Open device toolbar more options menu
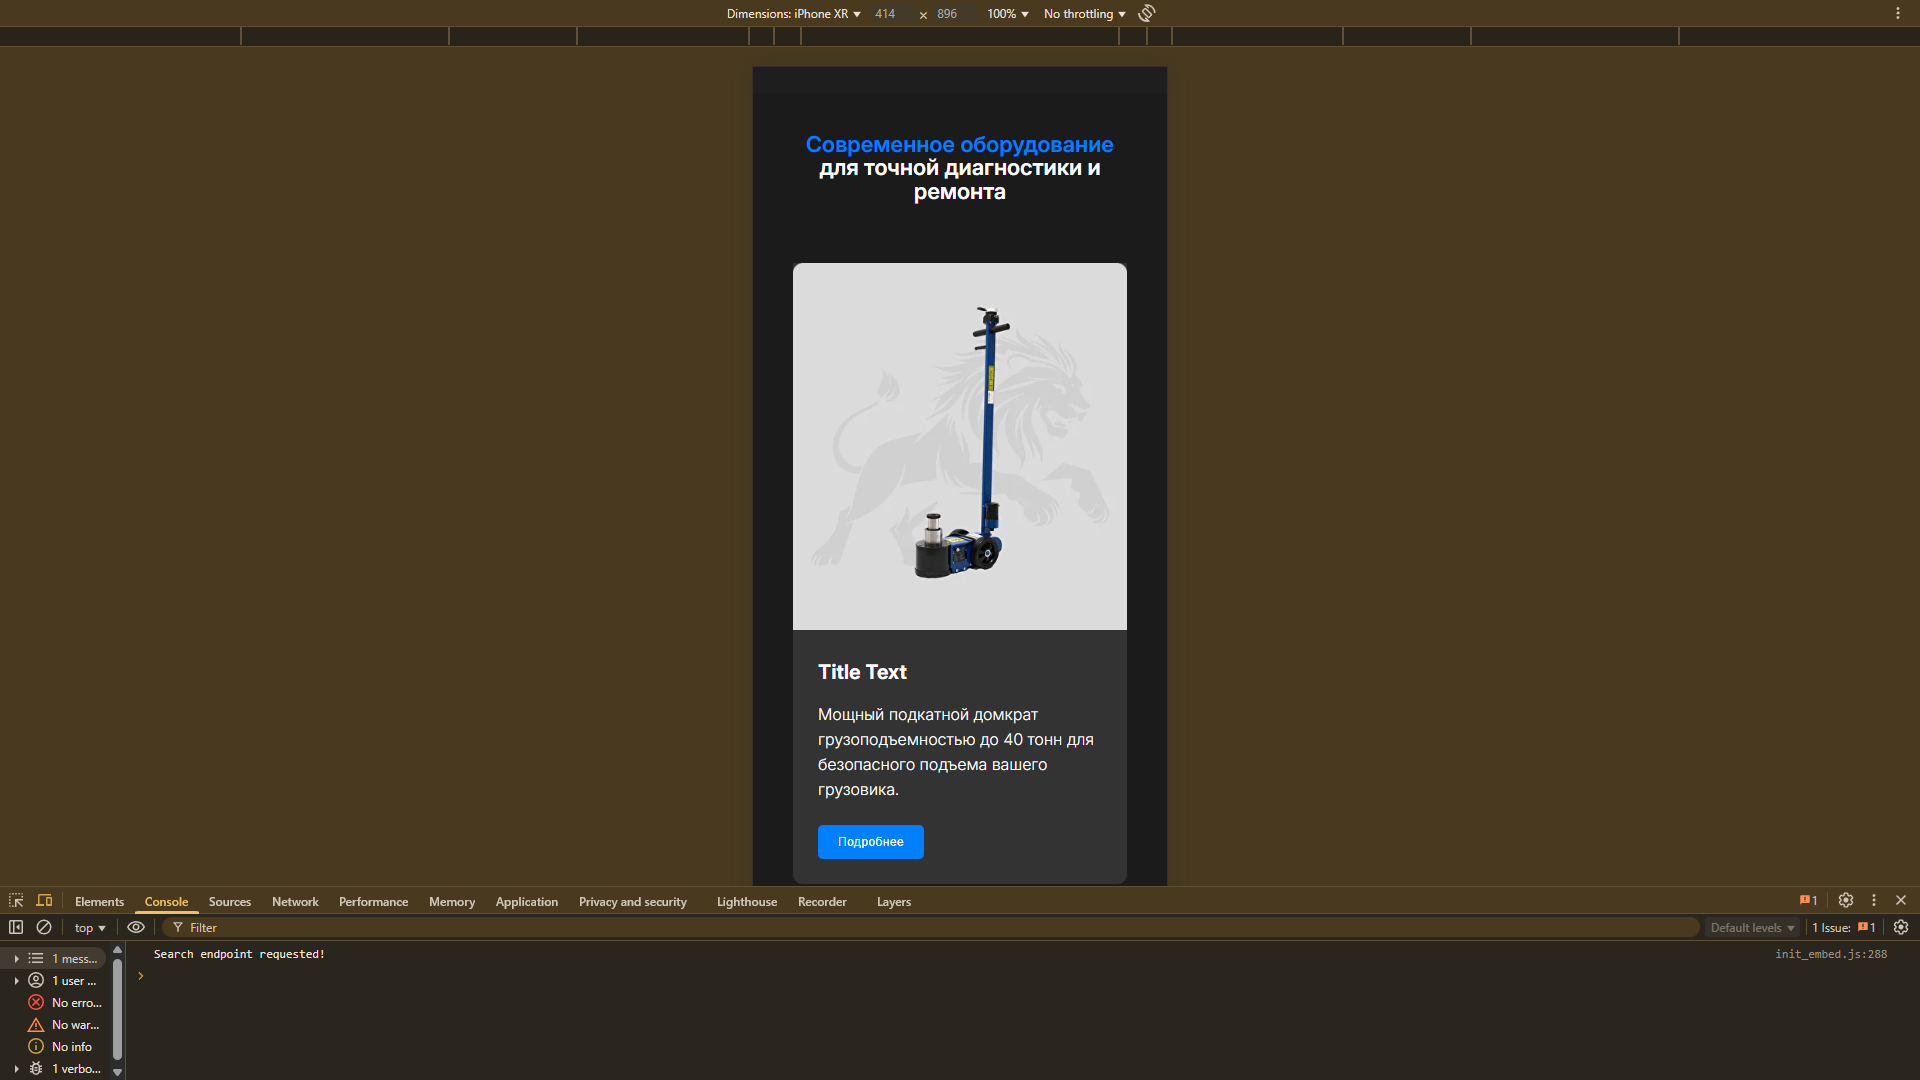1920x1080 pixels. (1897, 13)
